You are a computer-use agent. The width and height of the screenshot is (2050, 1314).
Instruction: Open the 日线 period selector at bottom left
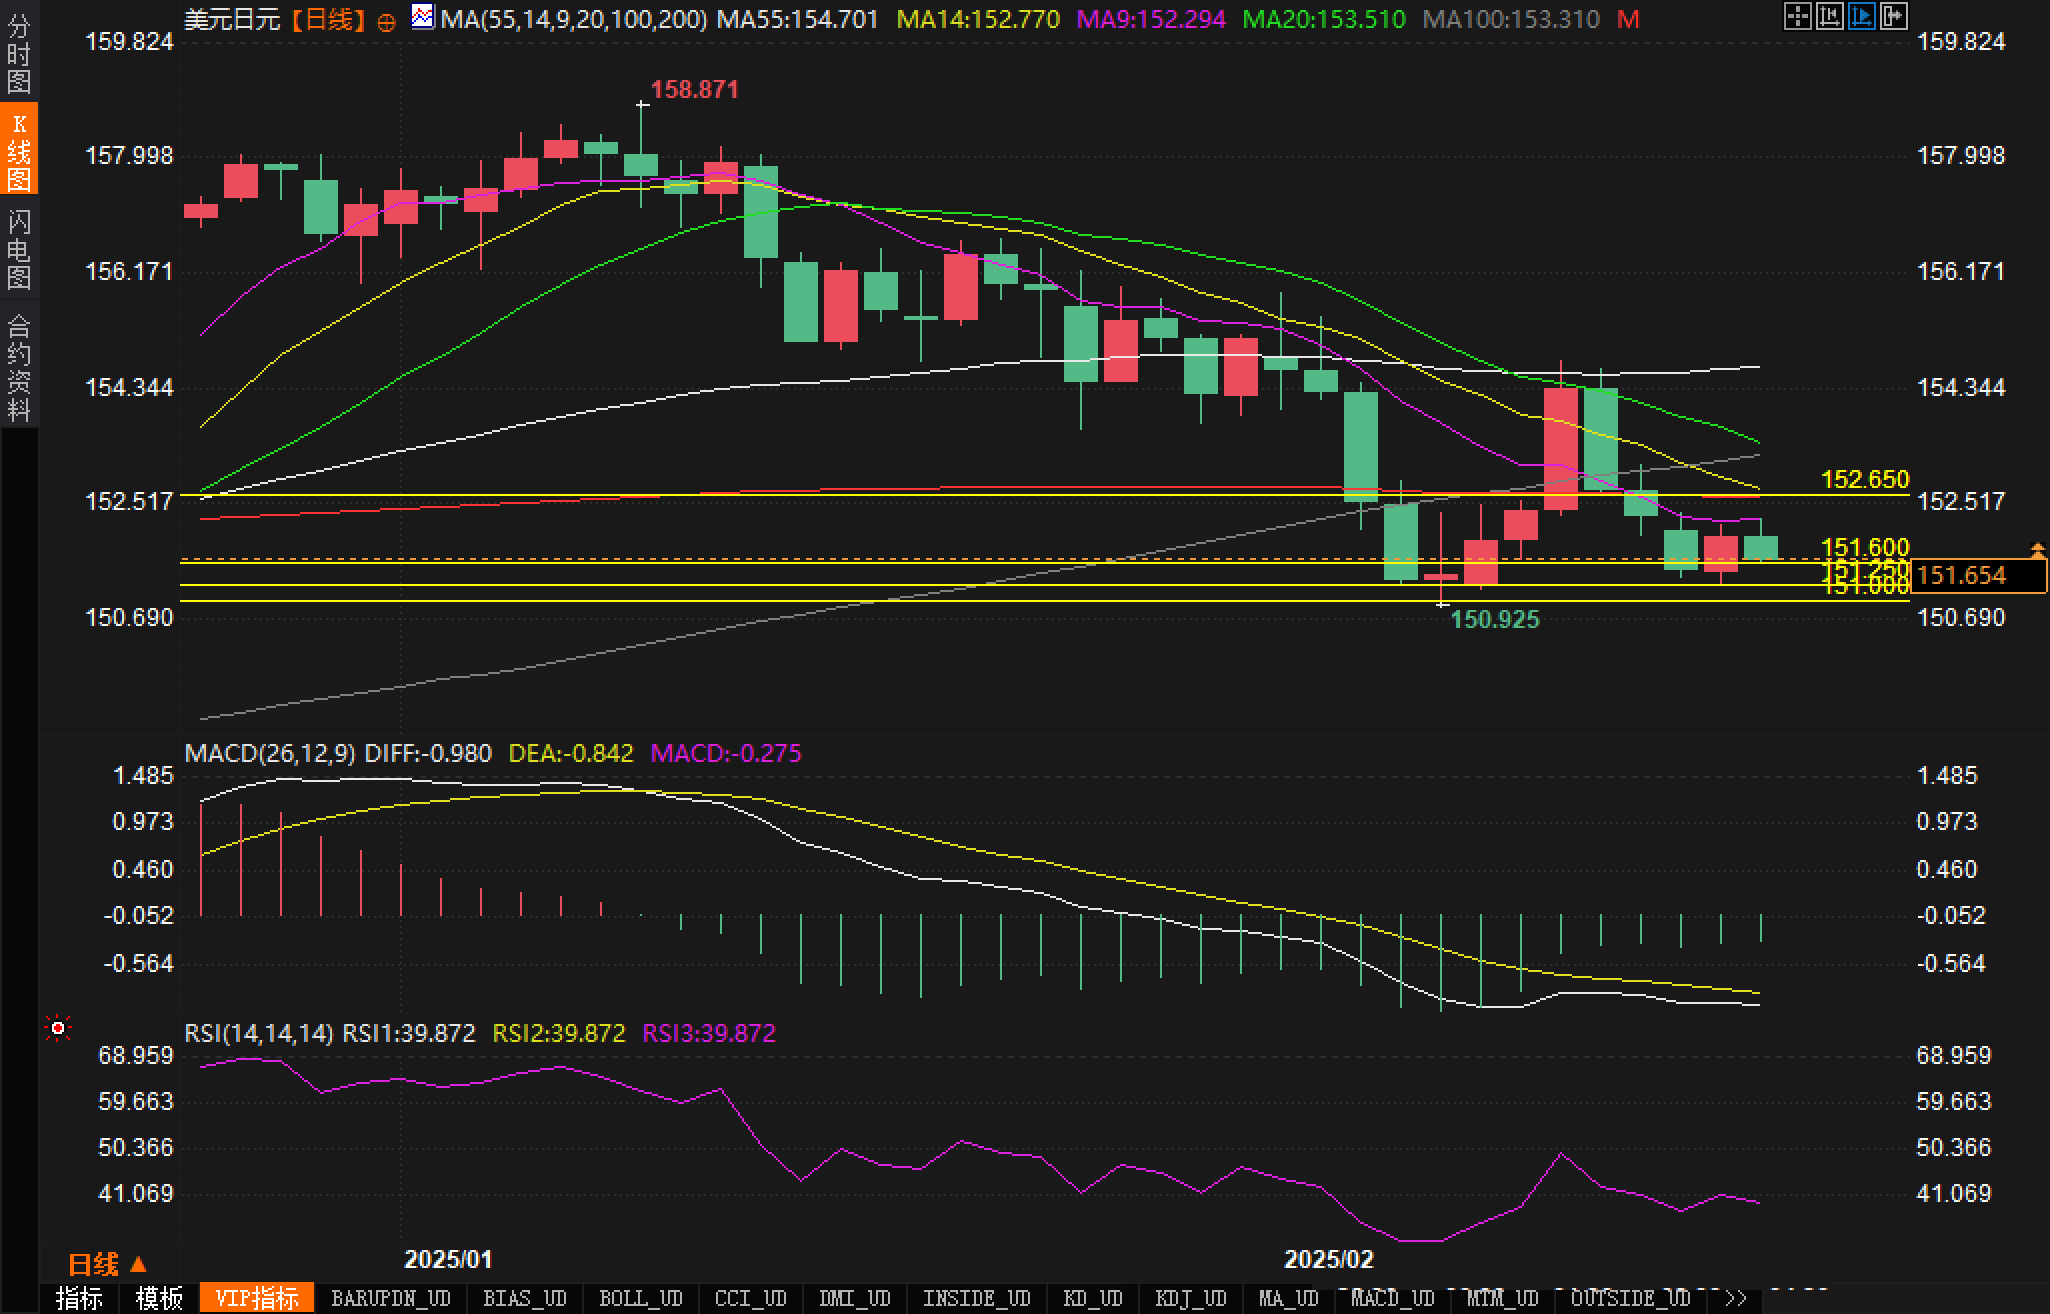pos(107,1265)
